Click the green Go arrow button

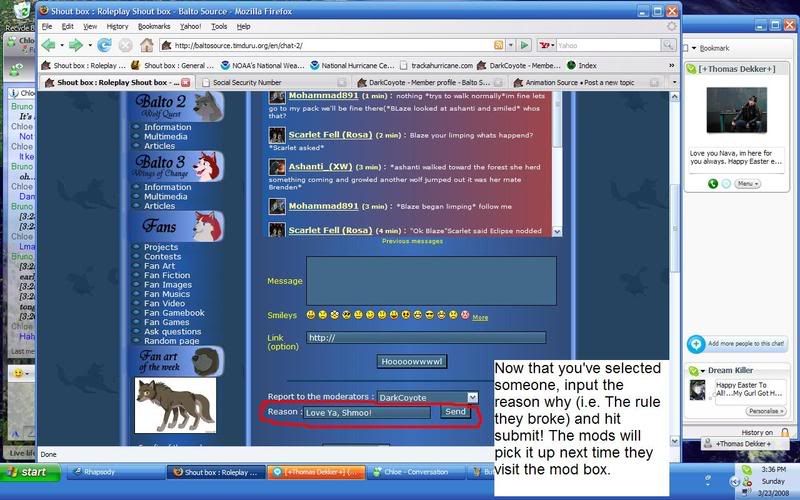(524, 45)
